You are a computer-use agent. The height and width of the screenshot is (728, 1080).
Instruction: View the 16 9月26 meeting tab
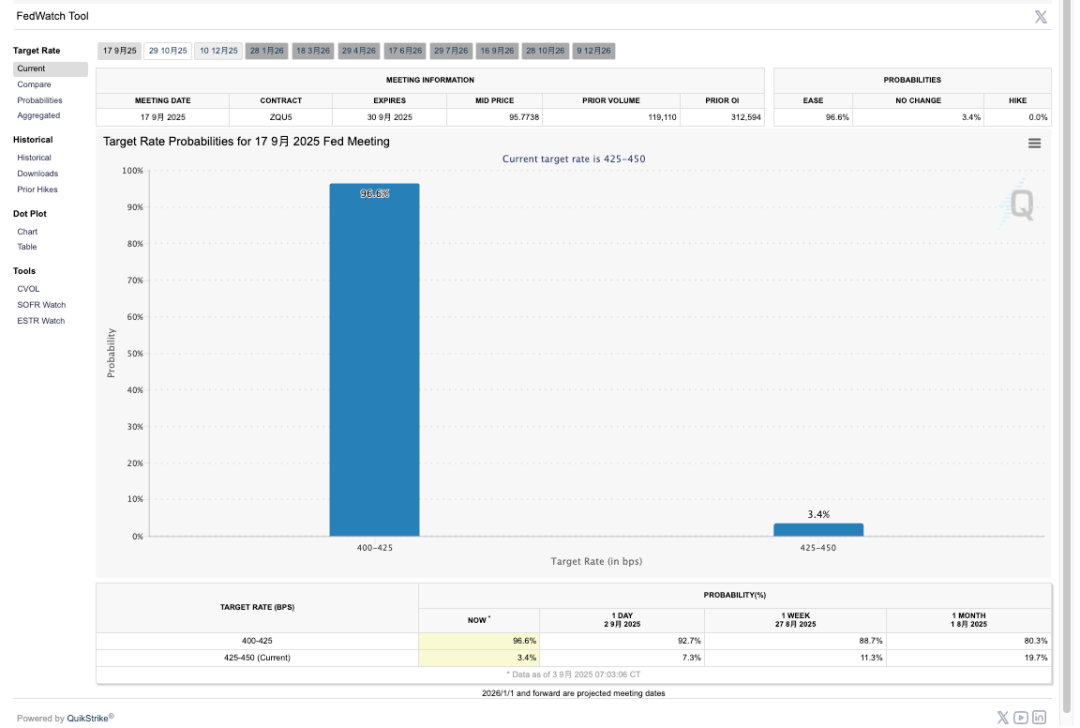497,51
